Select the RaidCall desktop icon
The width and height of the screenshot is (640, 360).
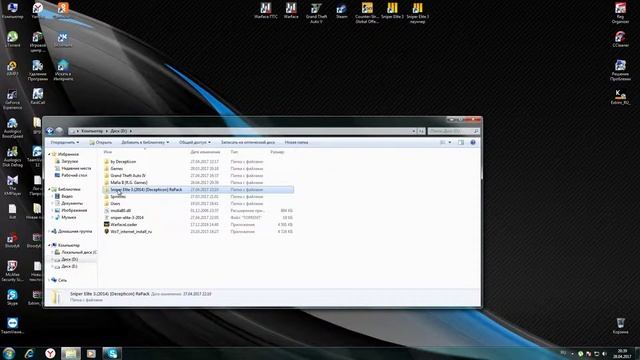coord(38,96)
